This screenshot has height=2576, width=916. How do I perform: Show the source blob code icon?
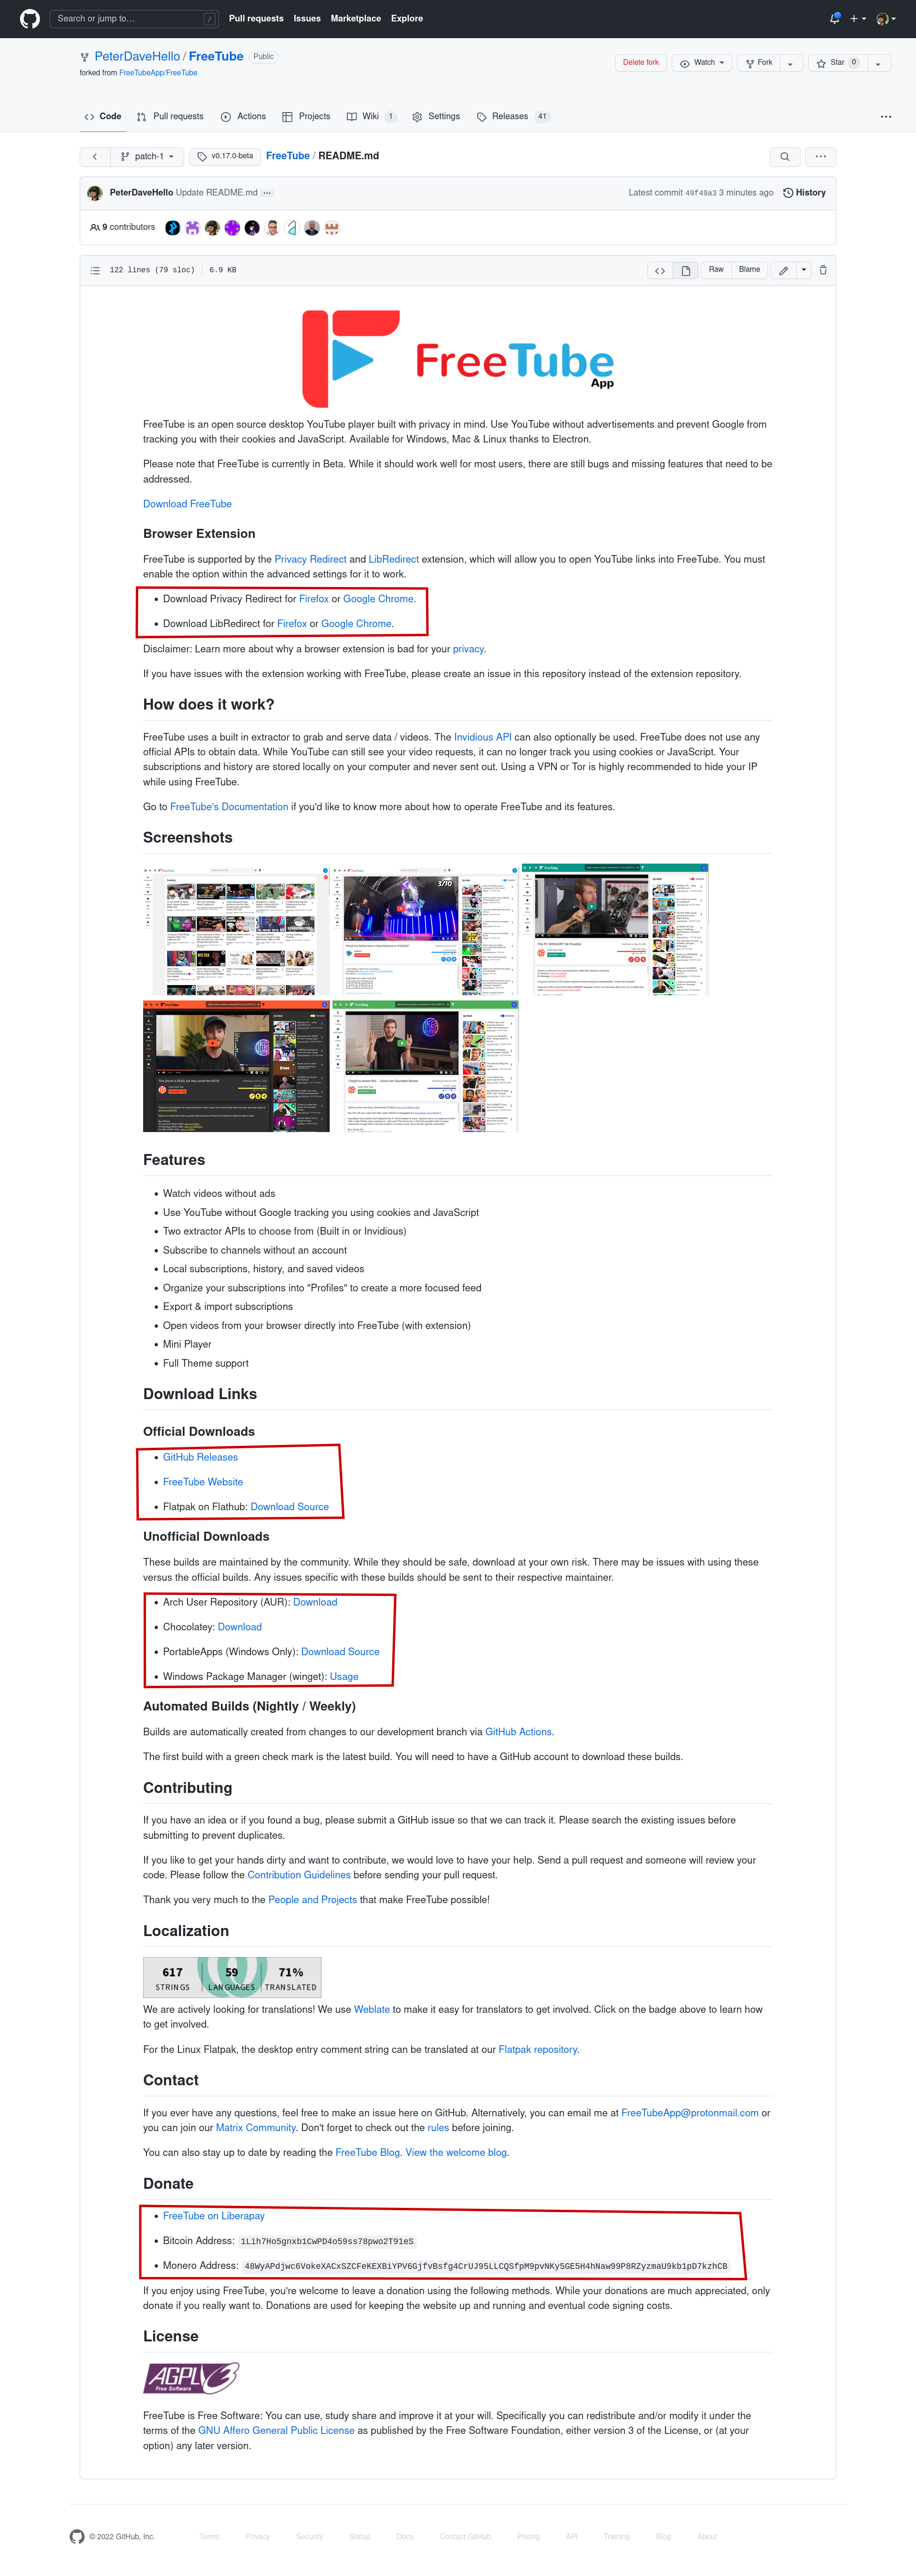660,270
